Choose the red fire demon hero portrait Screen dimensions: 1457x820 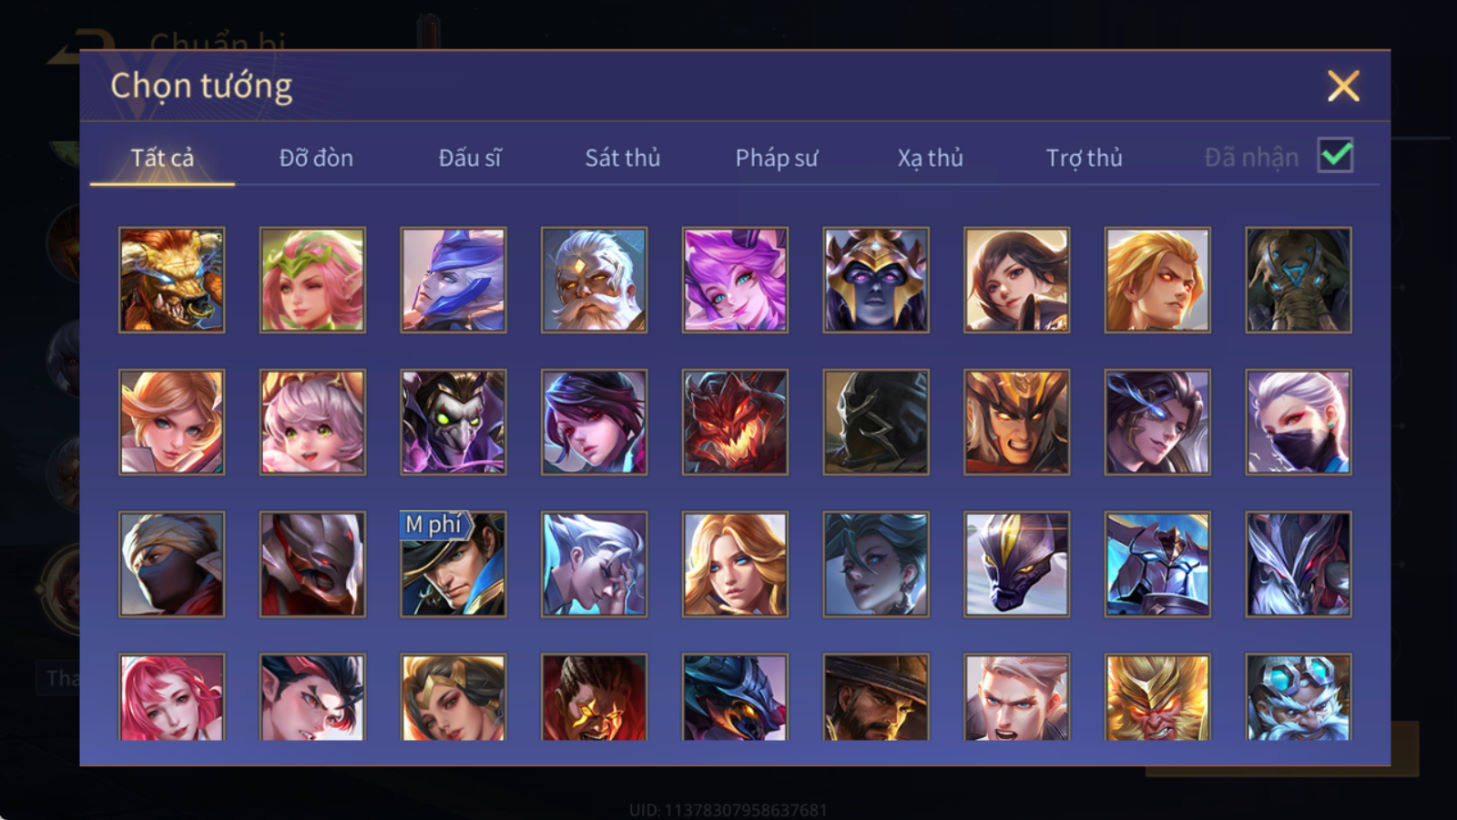click(735, 422)
